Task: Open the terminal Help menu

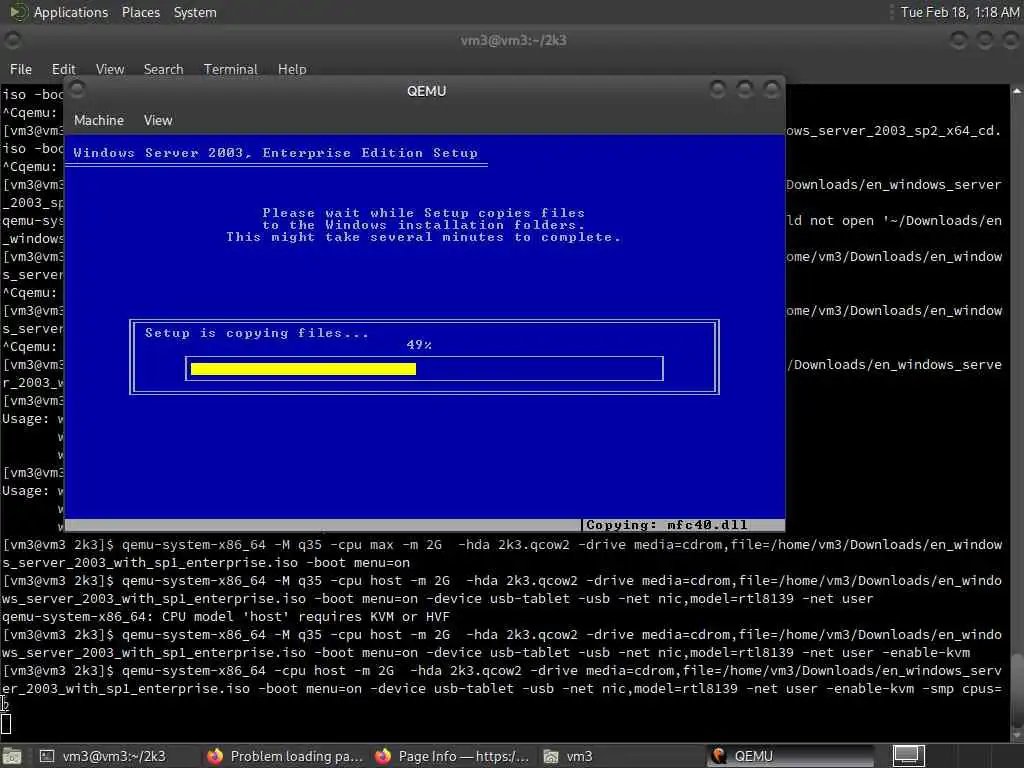Action: point(292,69)
